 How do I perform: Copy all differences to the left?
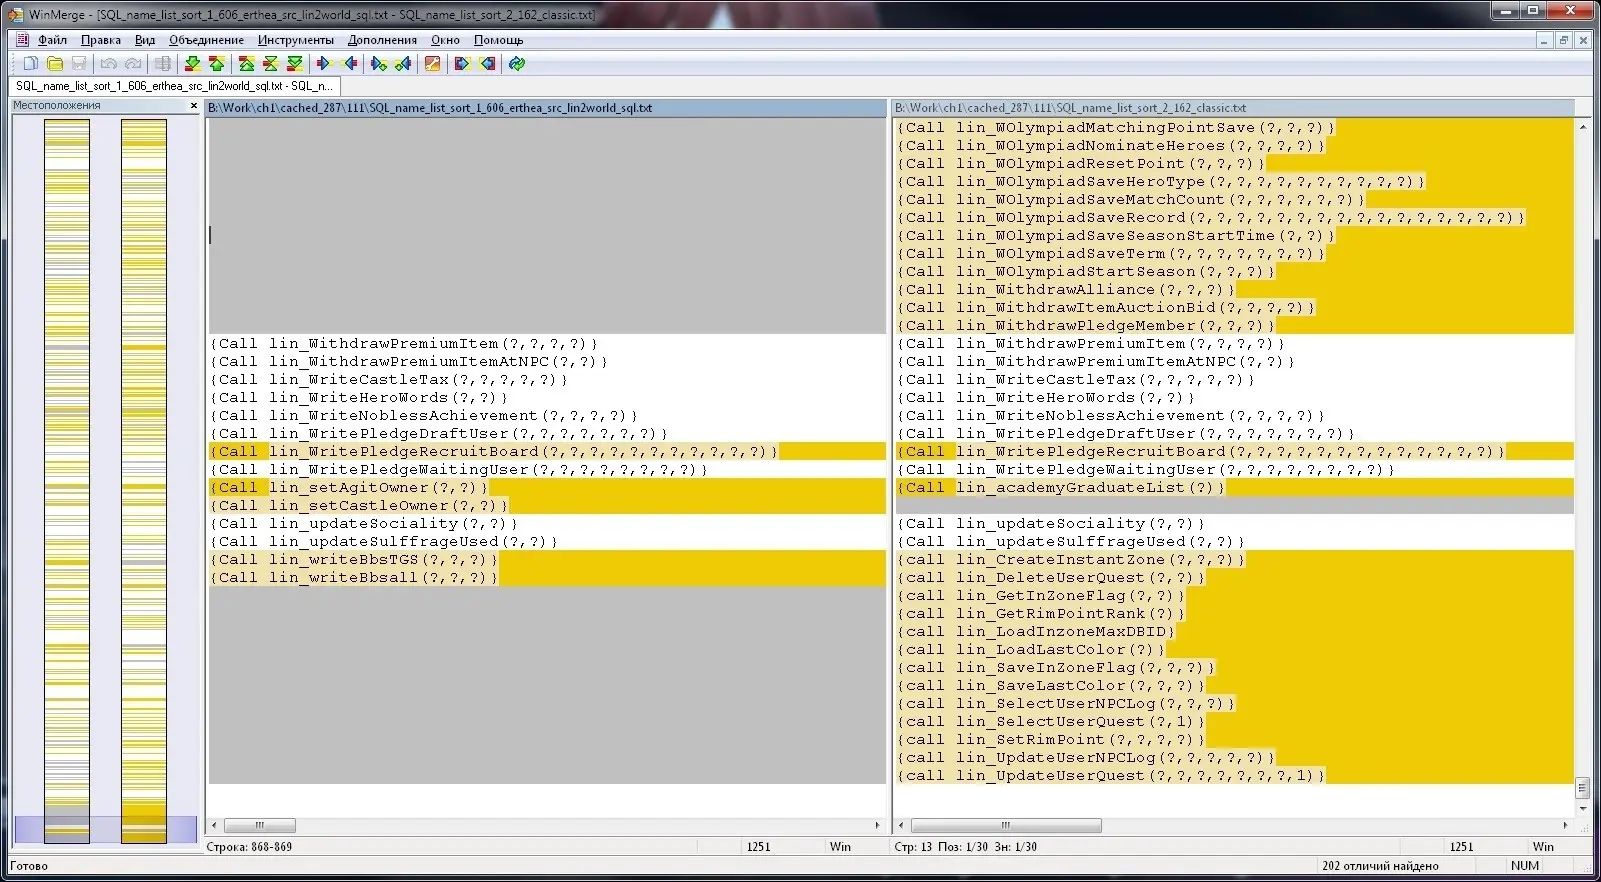click(487, 64)
